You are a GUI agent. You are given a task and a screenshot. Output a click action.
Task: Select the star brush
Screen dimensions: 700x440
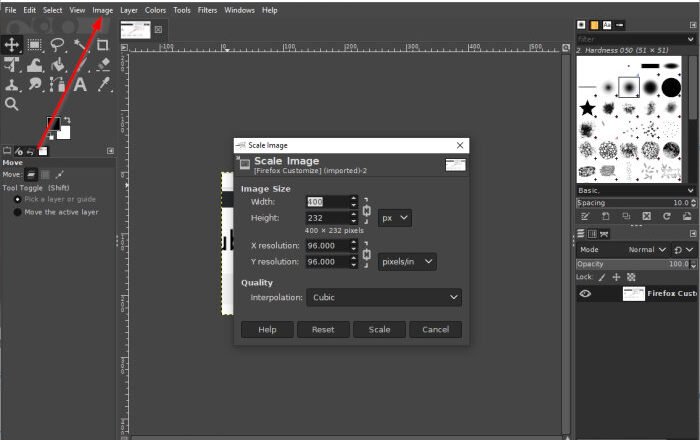[x=588, y=108]
